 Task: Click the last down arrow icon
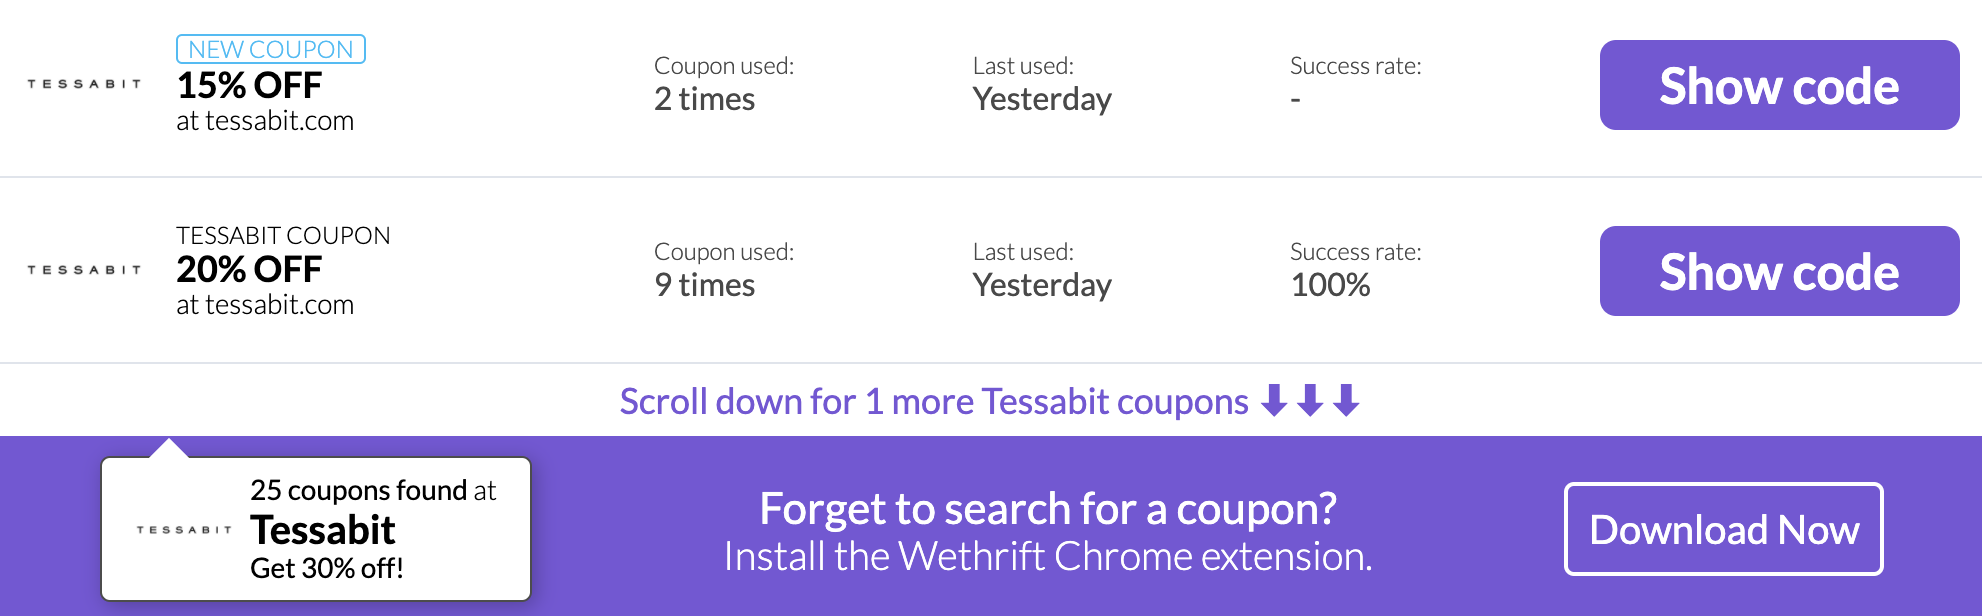pos(1346,400)
